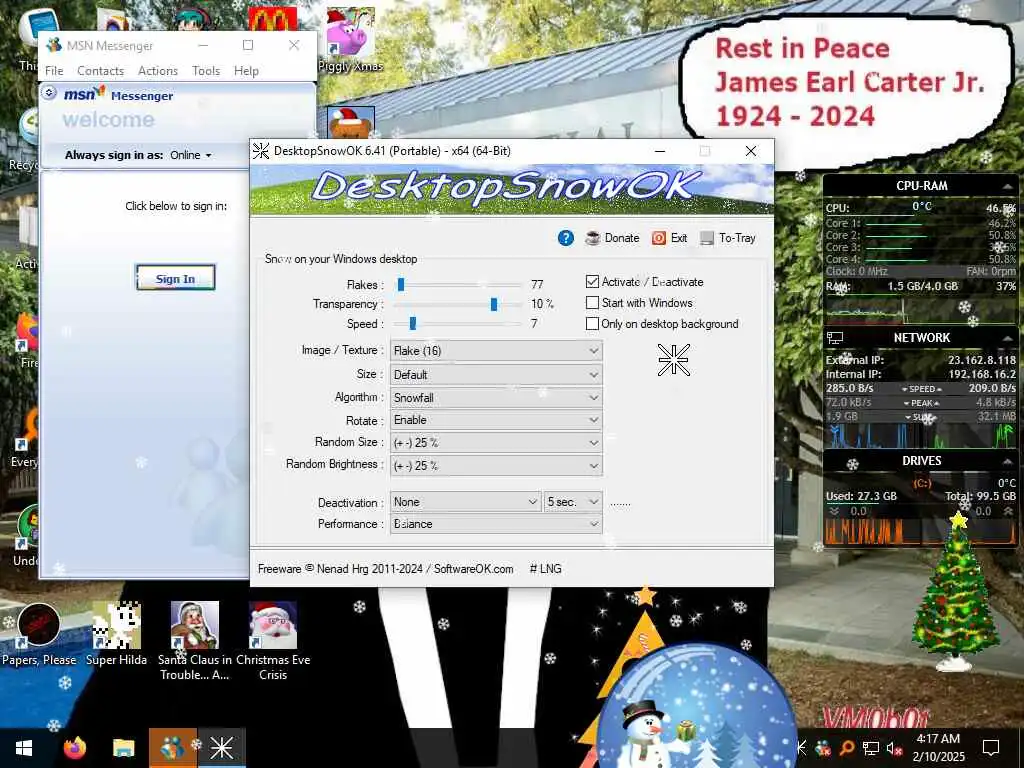Enable Start with Windows checkbox
The image size is (1024, 768).
click(x=592, y=302)
